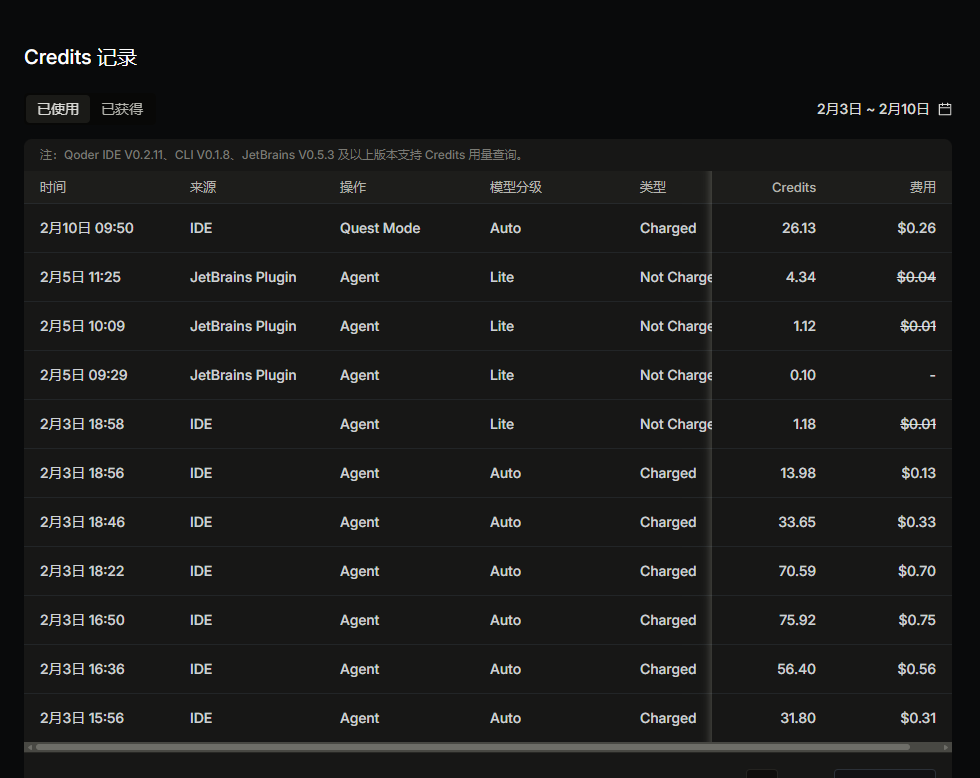Click the 来源 column header
This screenshot has width=980, height=778.
coord(203,187)
